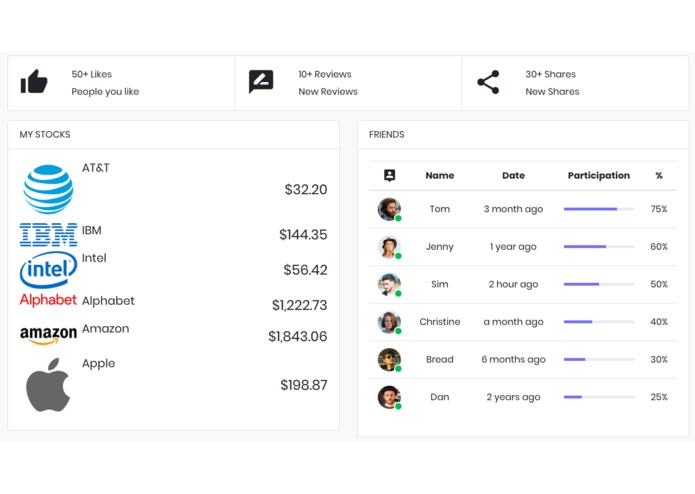
Task: Open Christine's avatar picture
Action: 390,322
